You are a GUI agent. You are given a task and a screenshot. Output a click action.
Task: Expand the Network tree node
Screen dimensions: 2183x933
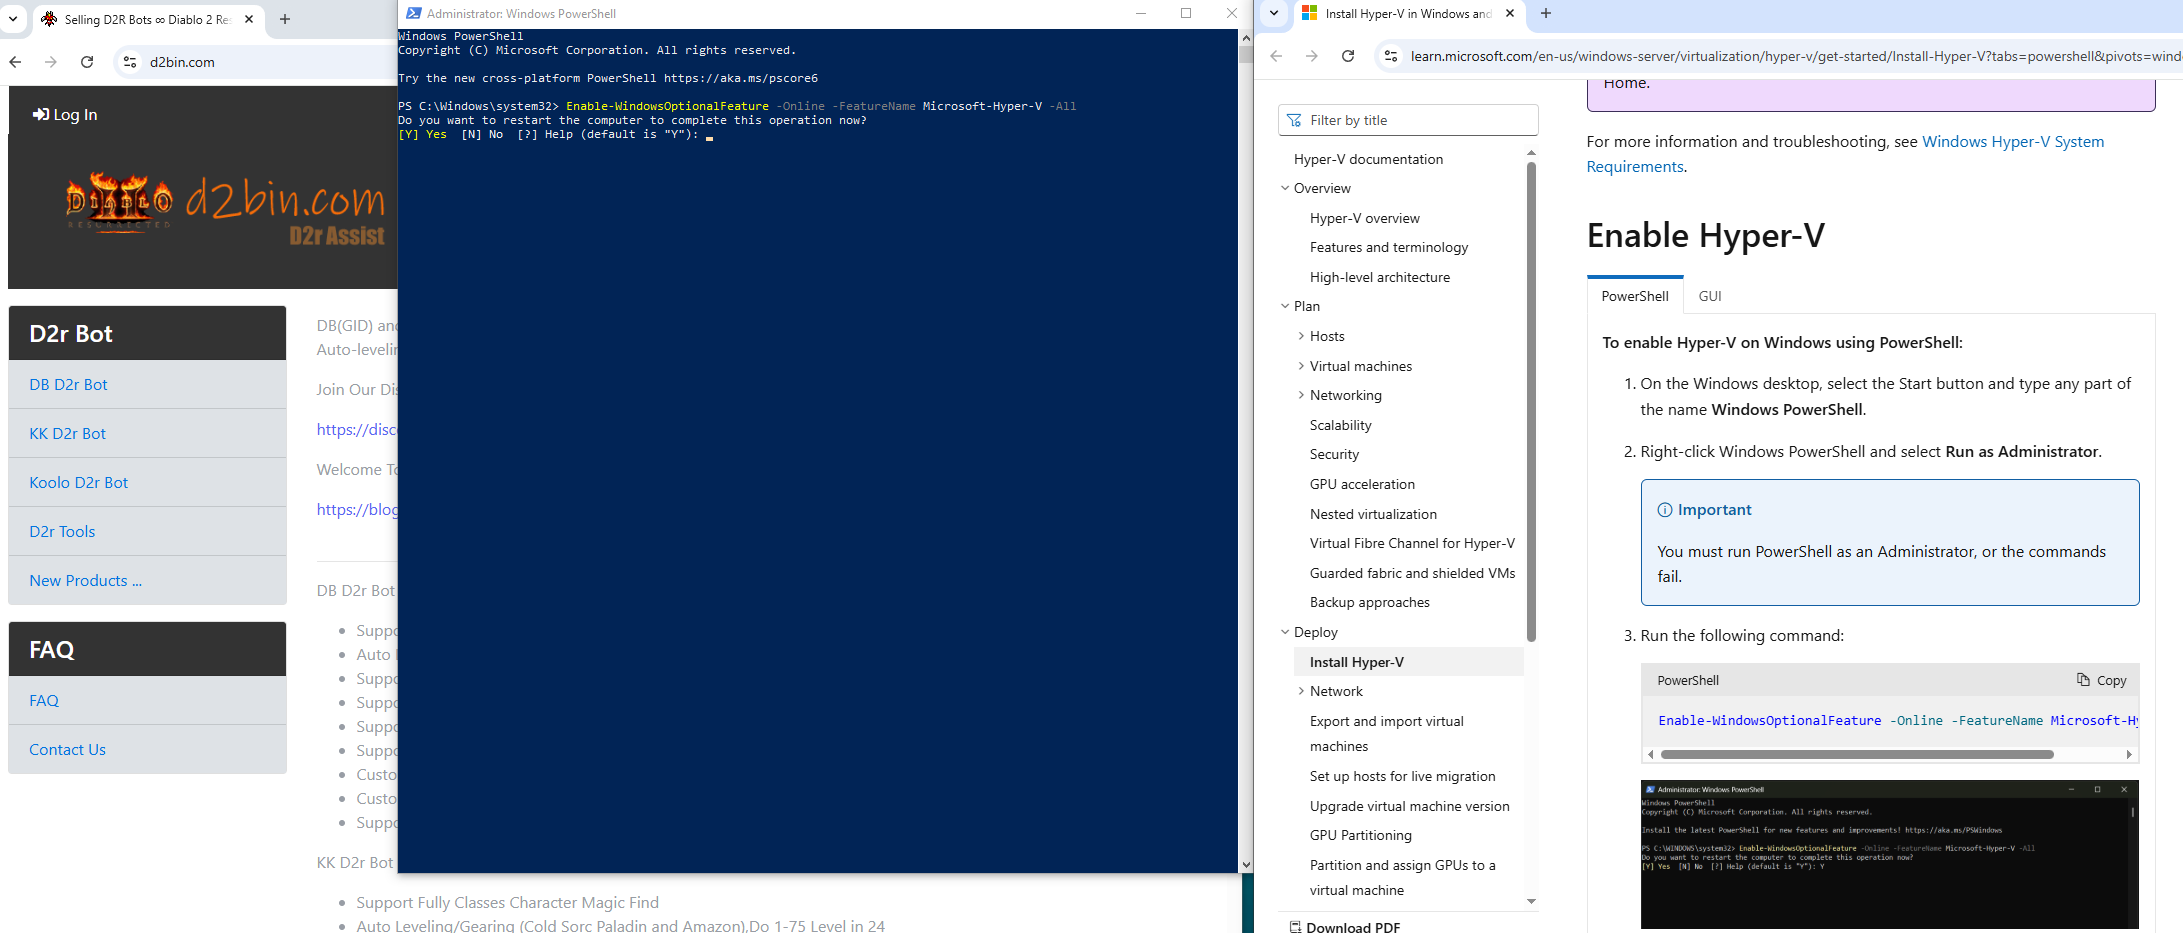1301,691
